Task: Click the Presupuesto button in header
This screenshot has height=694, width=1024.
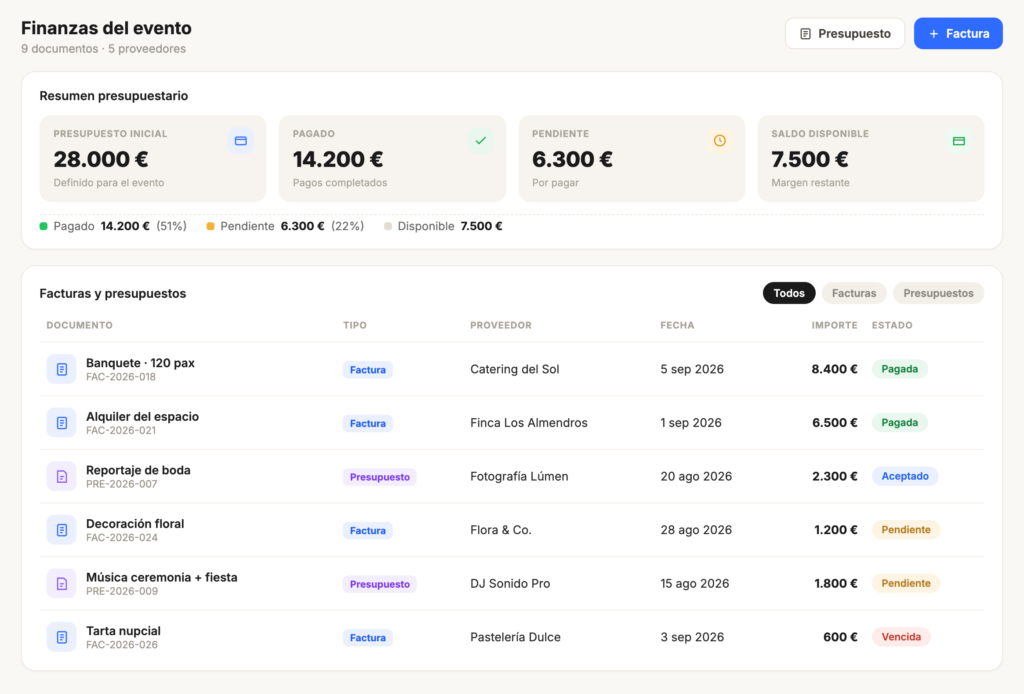Action: click(x=844, y=33)
